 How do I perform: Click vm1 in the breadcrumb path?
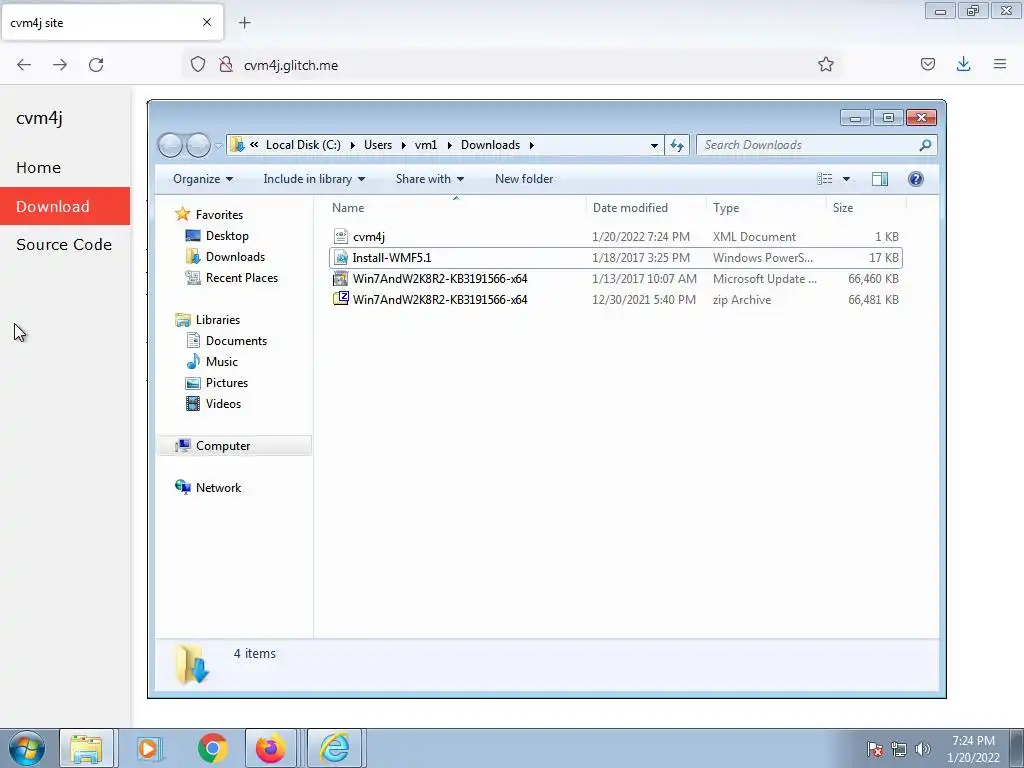pos(426,145)
